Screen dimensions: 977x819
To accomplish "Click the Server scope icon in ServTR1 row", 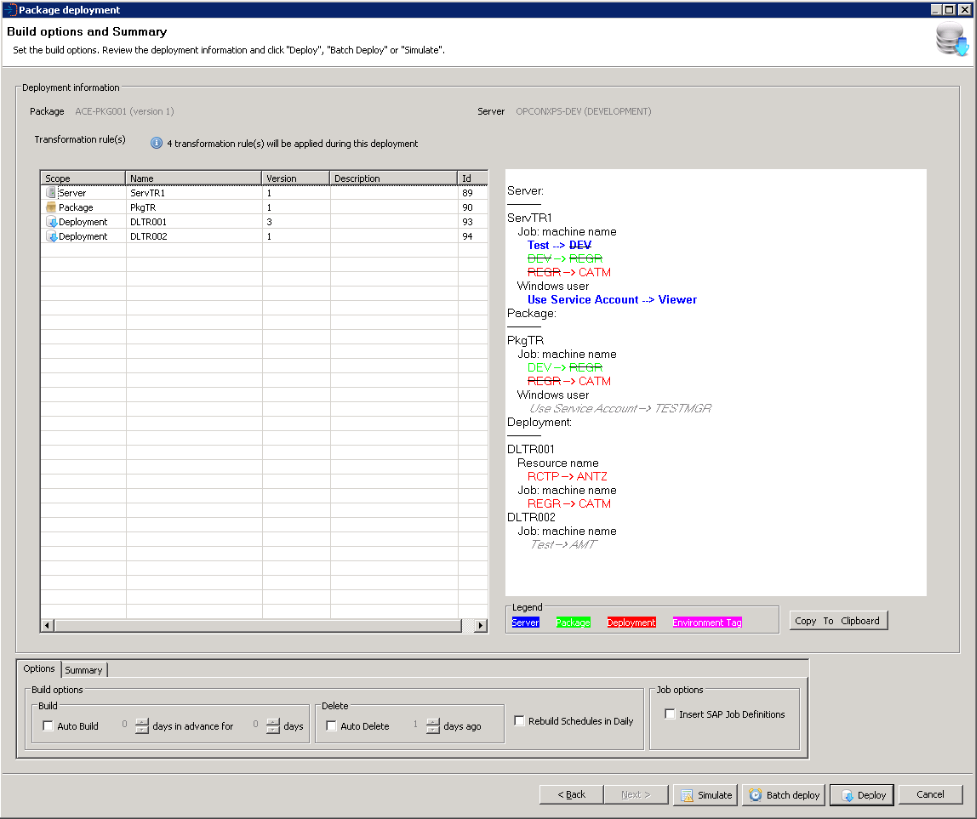I will point(51,193).
